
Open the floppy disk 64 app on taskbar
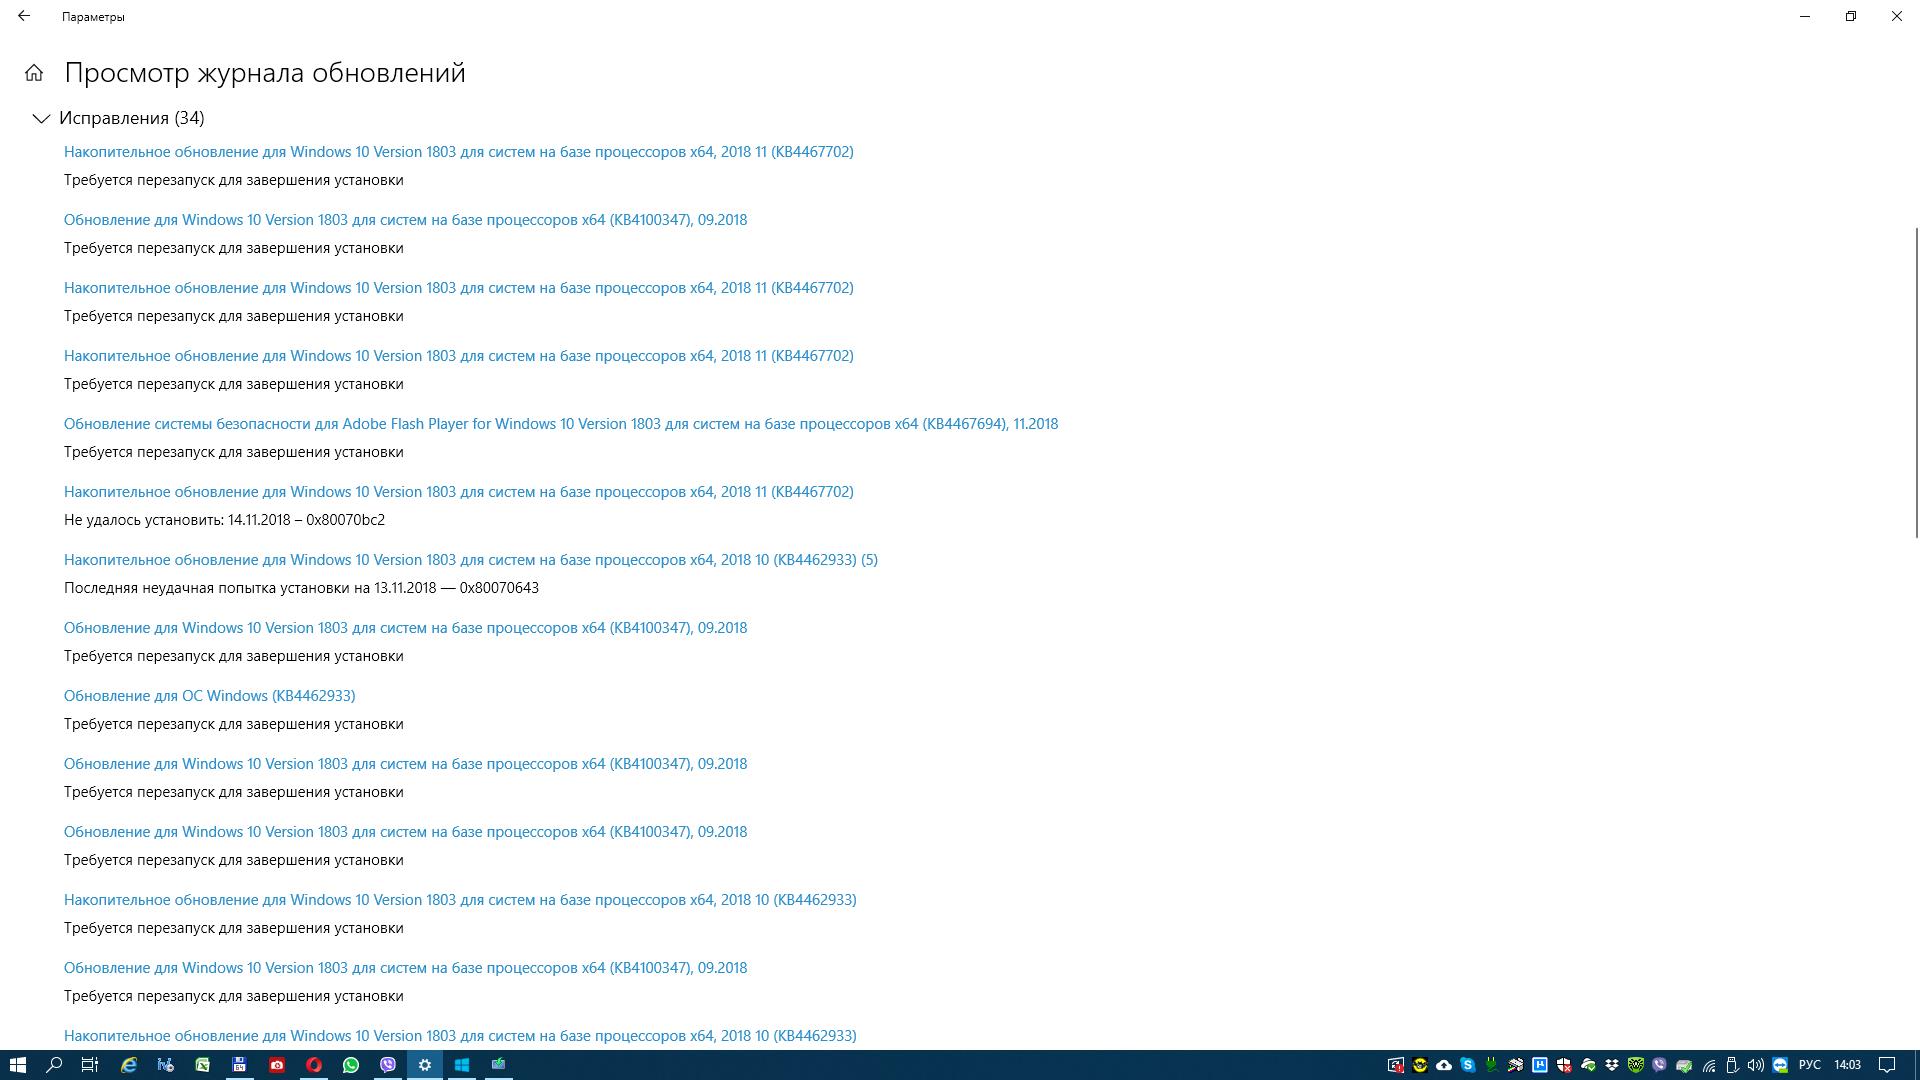(240, 1065)
